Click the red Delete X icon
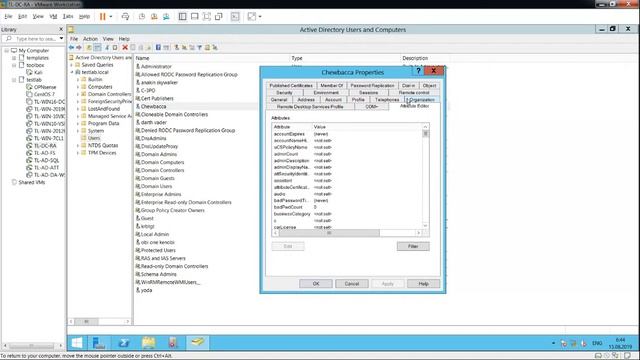The image size is (640, 360). 125,47
